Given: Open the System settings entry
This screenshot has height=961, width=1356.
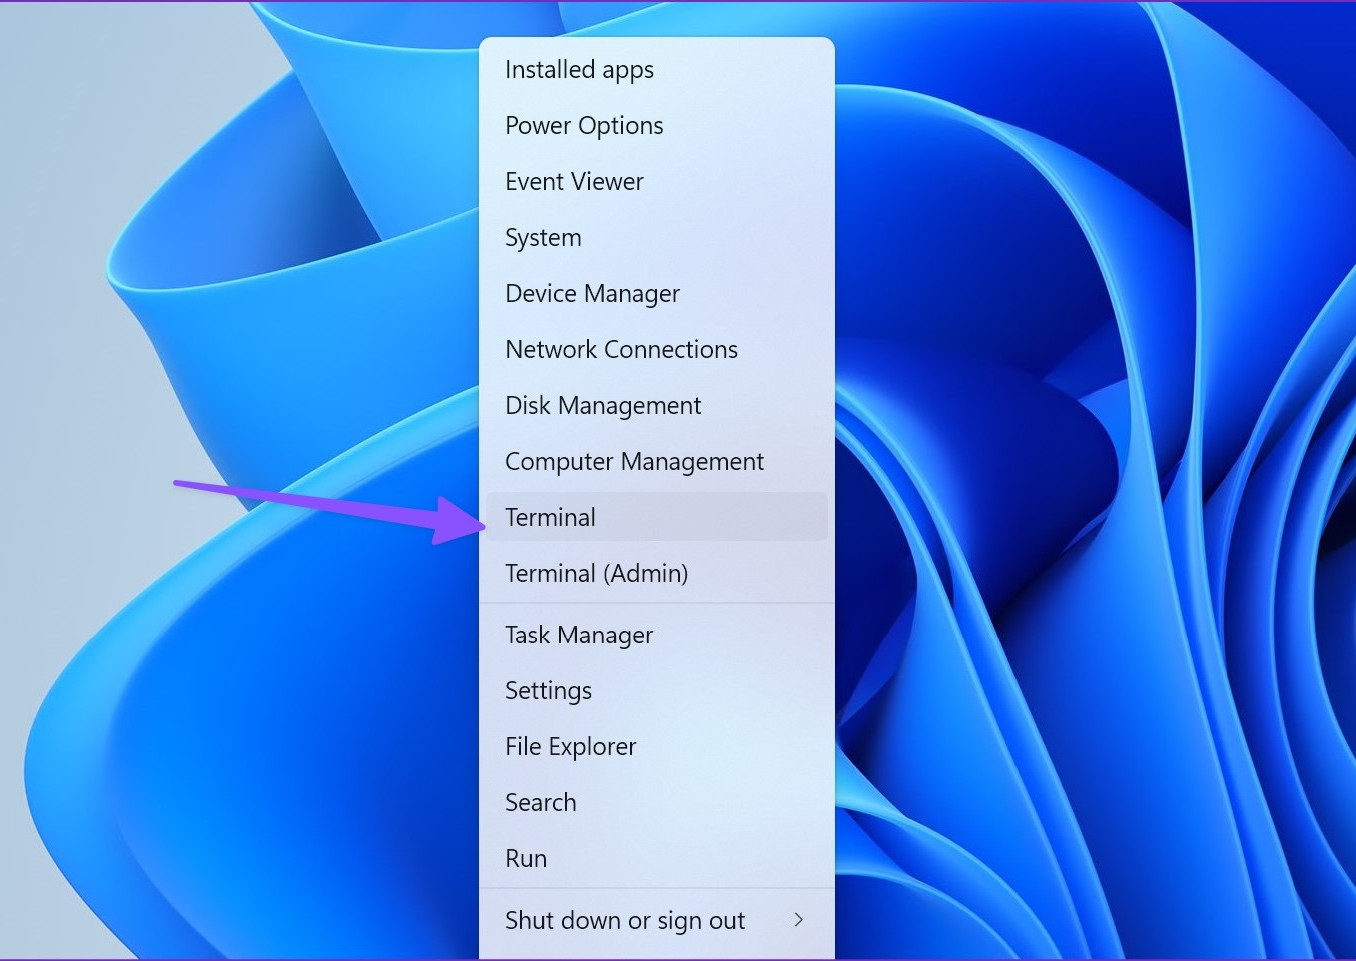Looking at the screenshot, I should (x=543, y=237).
